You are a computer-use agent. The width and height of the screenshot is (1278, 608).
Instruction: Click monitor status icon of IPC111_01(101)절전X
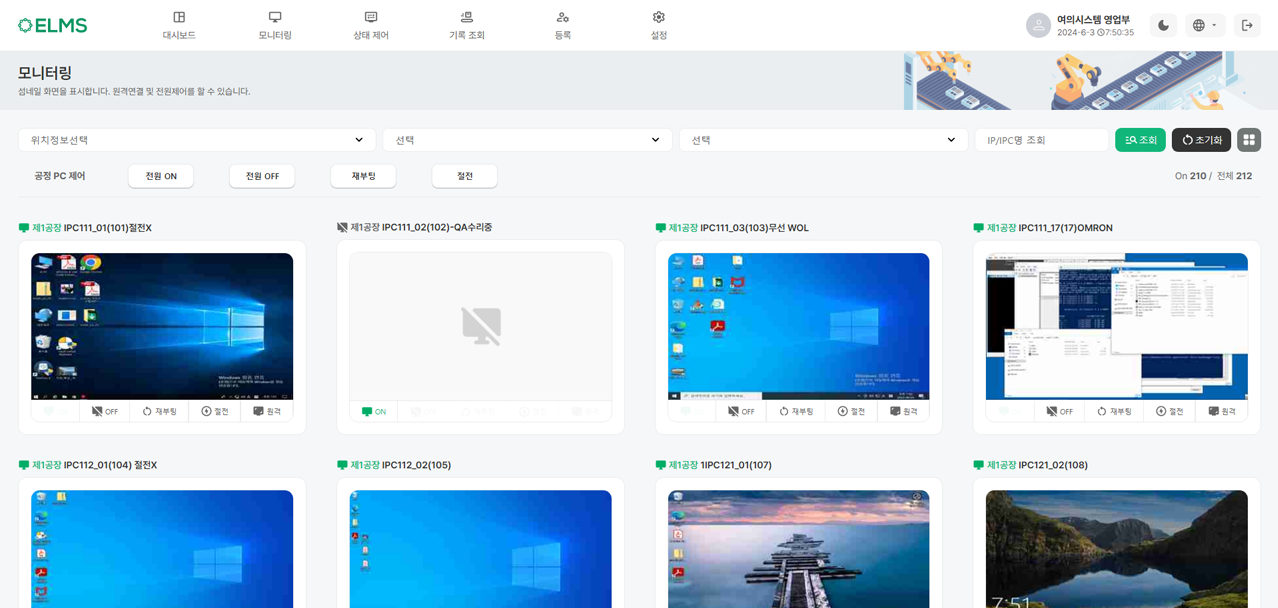click(24, 228)
